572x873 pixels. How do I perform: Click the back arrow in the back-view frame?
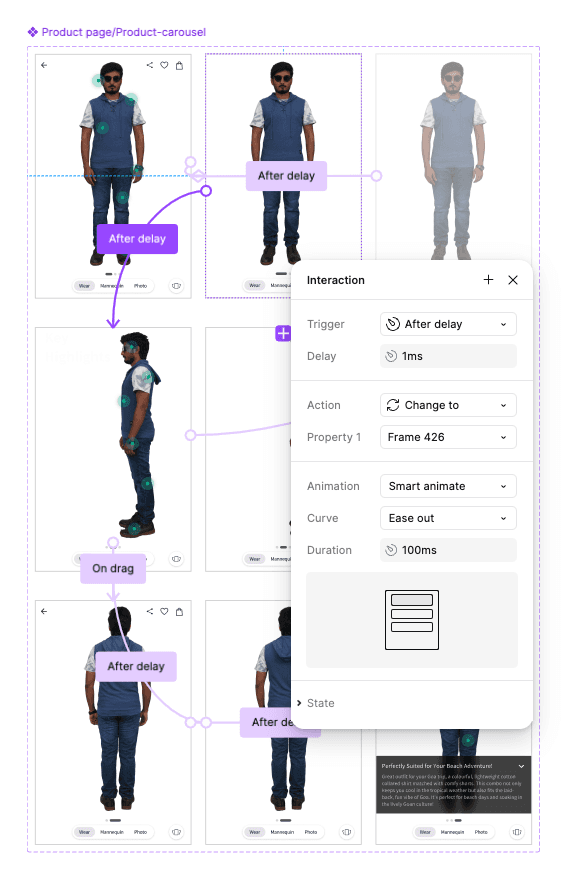44,611
